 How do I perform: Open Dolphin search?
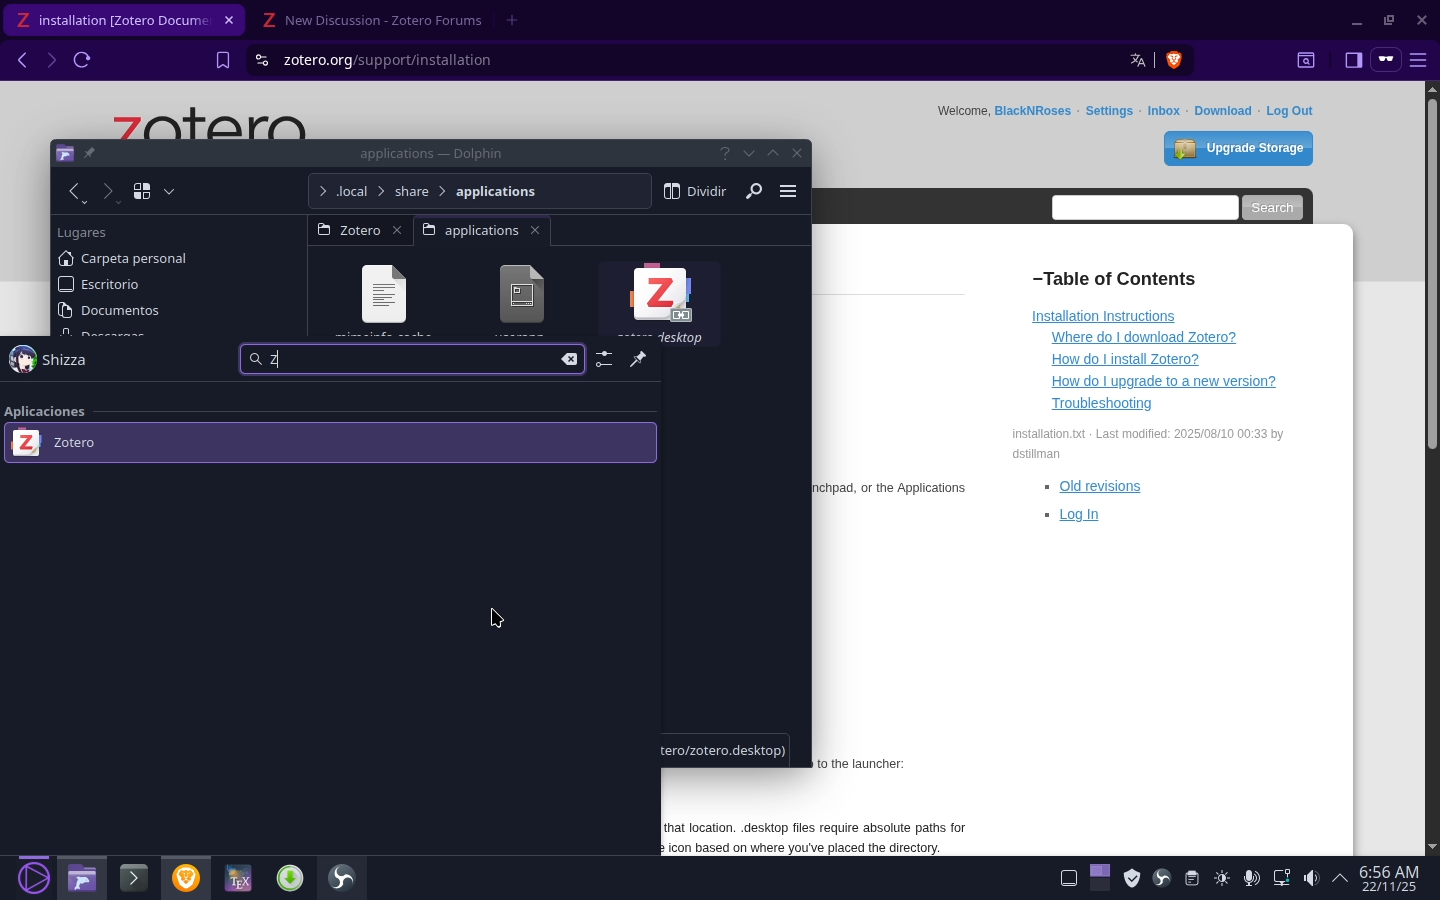755,191
